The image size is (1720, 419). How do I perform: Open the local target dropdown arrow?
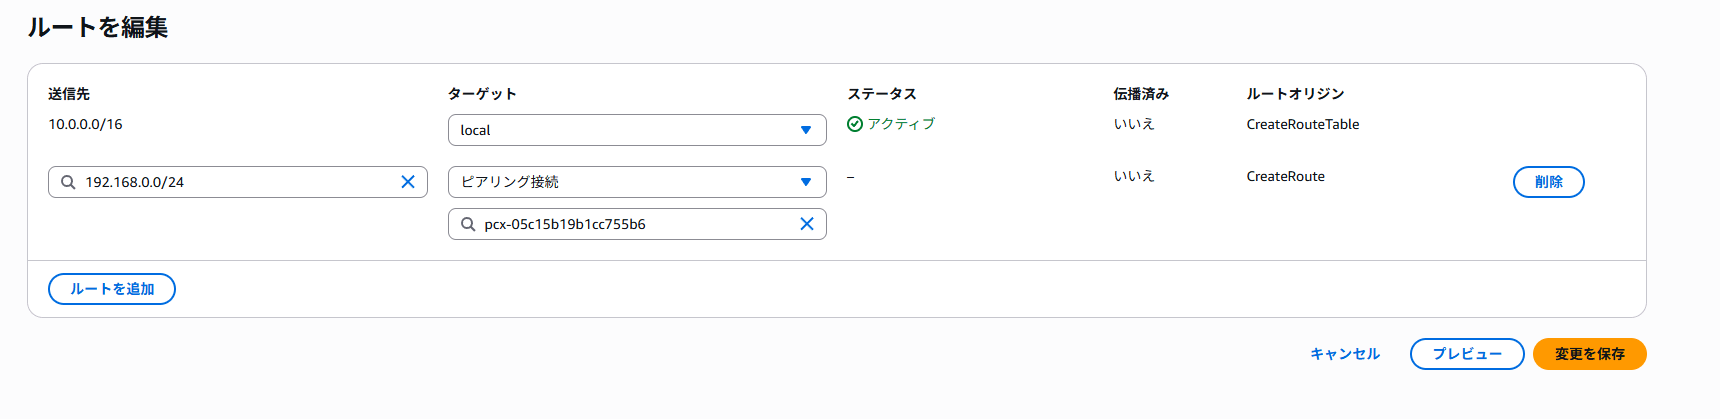pyautogui.click(x=806, y=130)
